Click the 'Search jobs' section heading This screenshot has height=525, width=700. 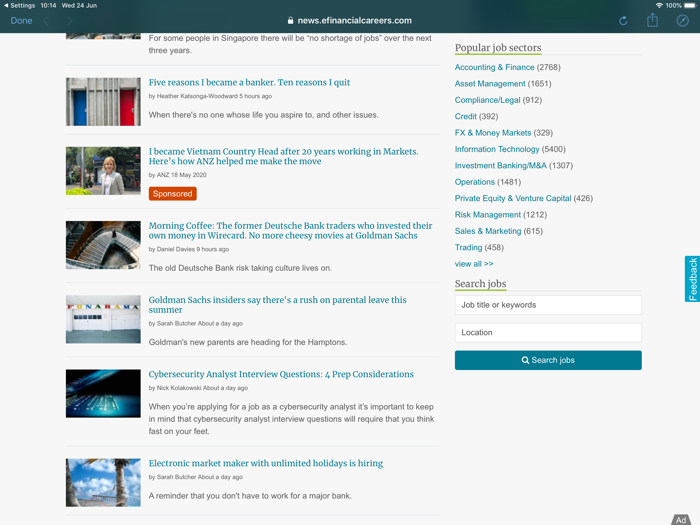tap(480, 284)
